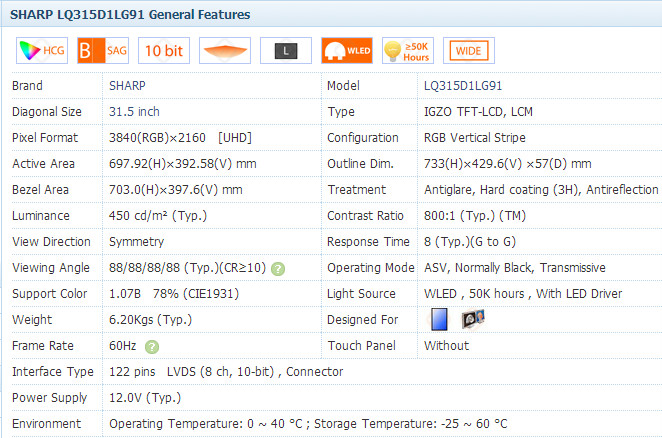Click the 800:1 contrast ratio value
Image resolution: width=662 pixels, height=438 pixels.
point(475,216)
